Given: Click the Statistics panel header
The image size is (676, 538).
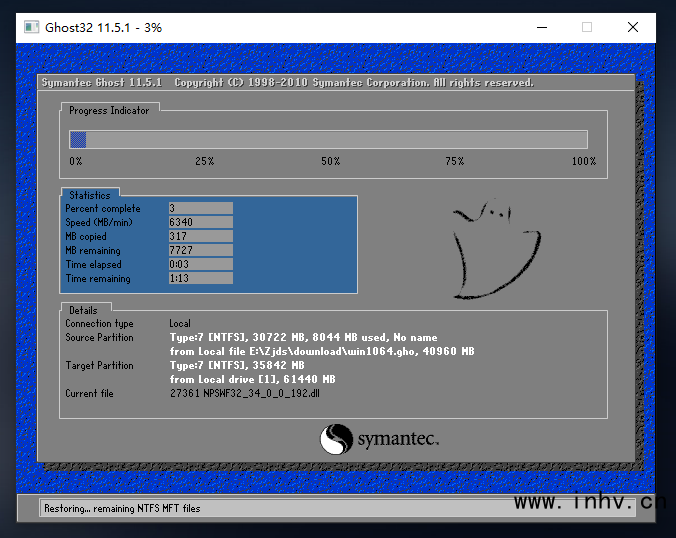Looking at the screenshot, I should 89,195.
